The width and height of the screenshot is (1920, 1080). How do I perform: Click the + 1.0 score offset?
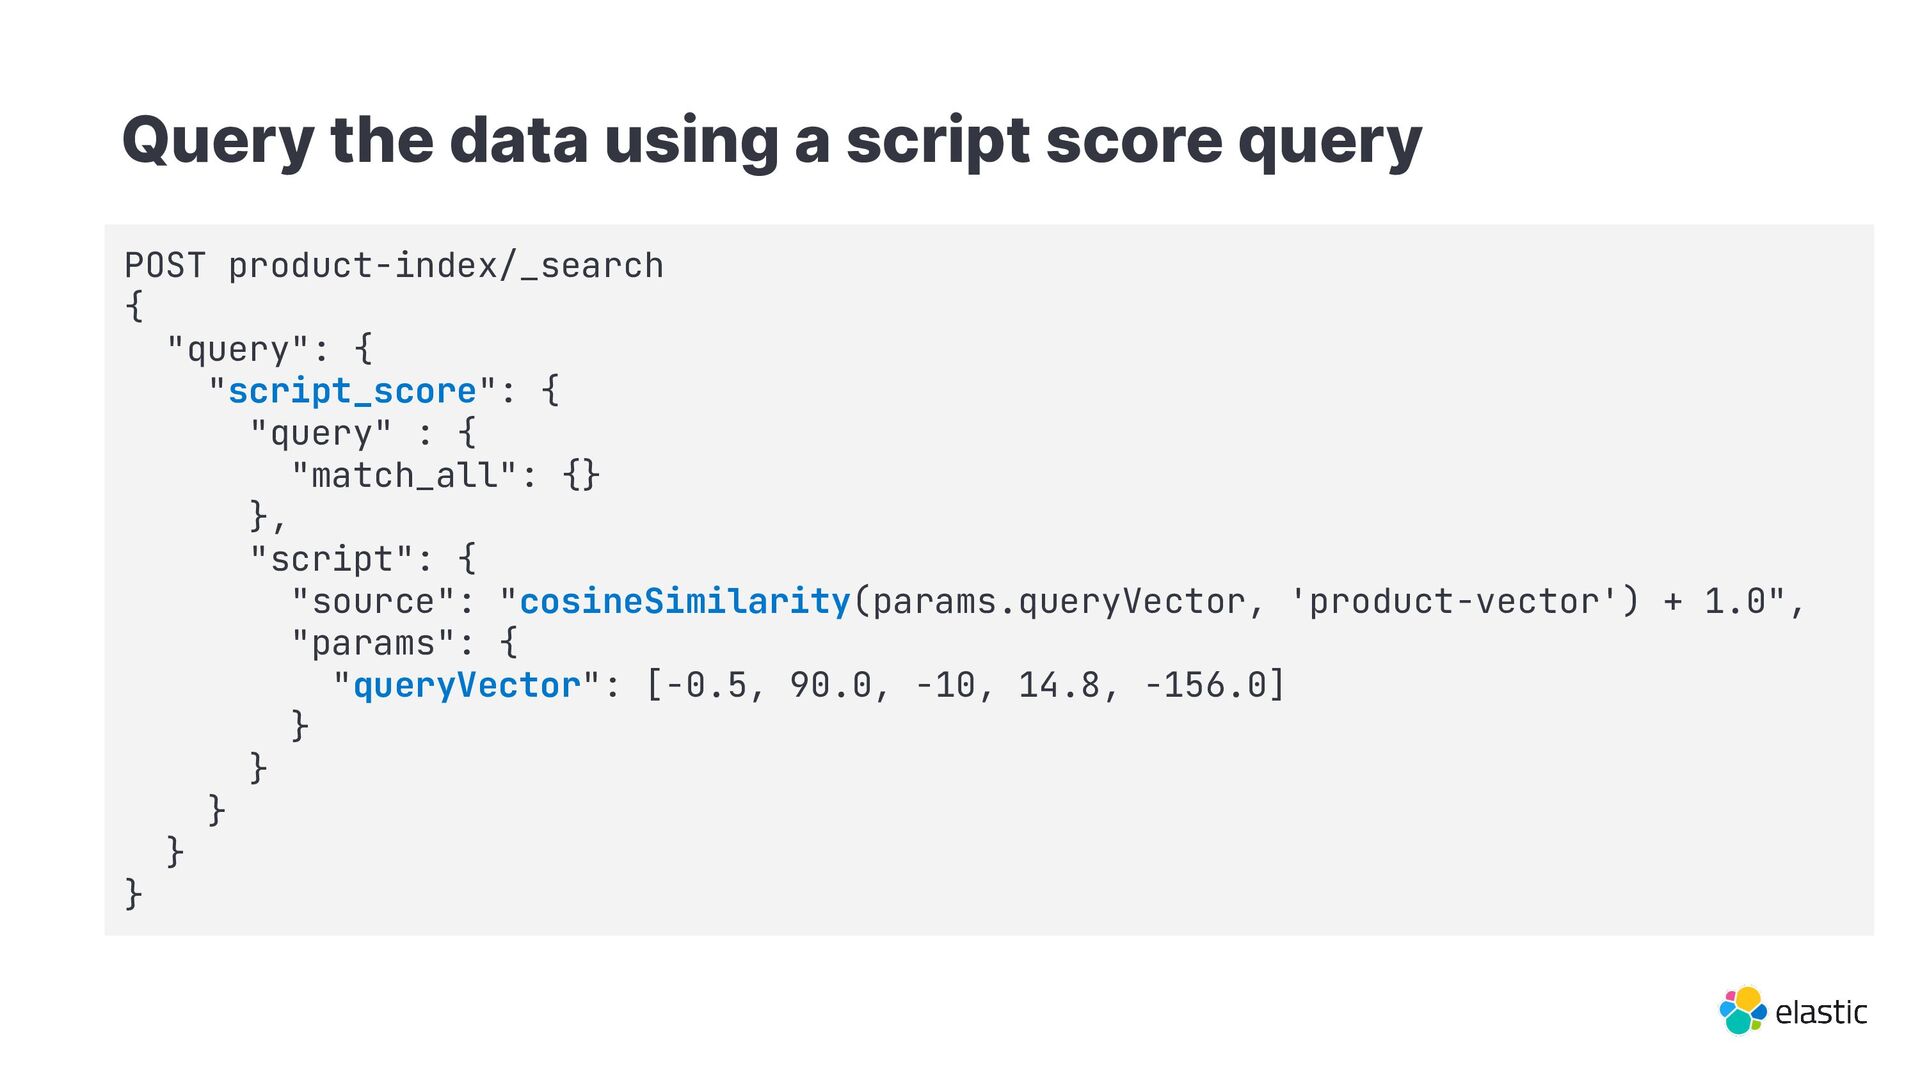click(1714, 601)
